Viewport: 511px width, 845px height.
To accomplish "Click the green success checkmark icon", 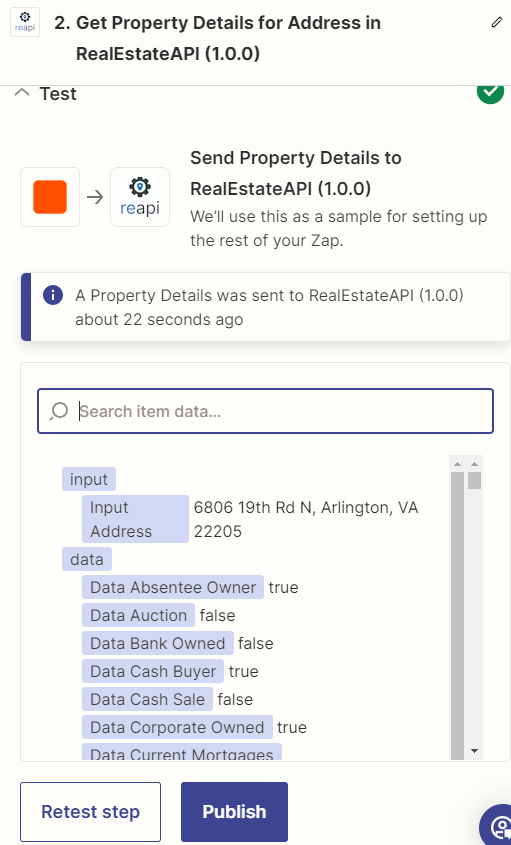I will click(491, 93).
